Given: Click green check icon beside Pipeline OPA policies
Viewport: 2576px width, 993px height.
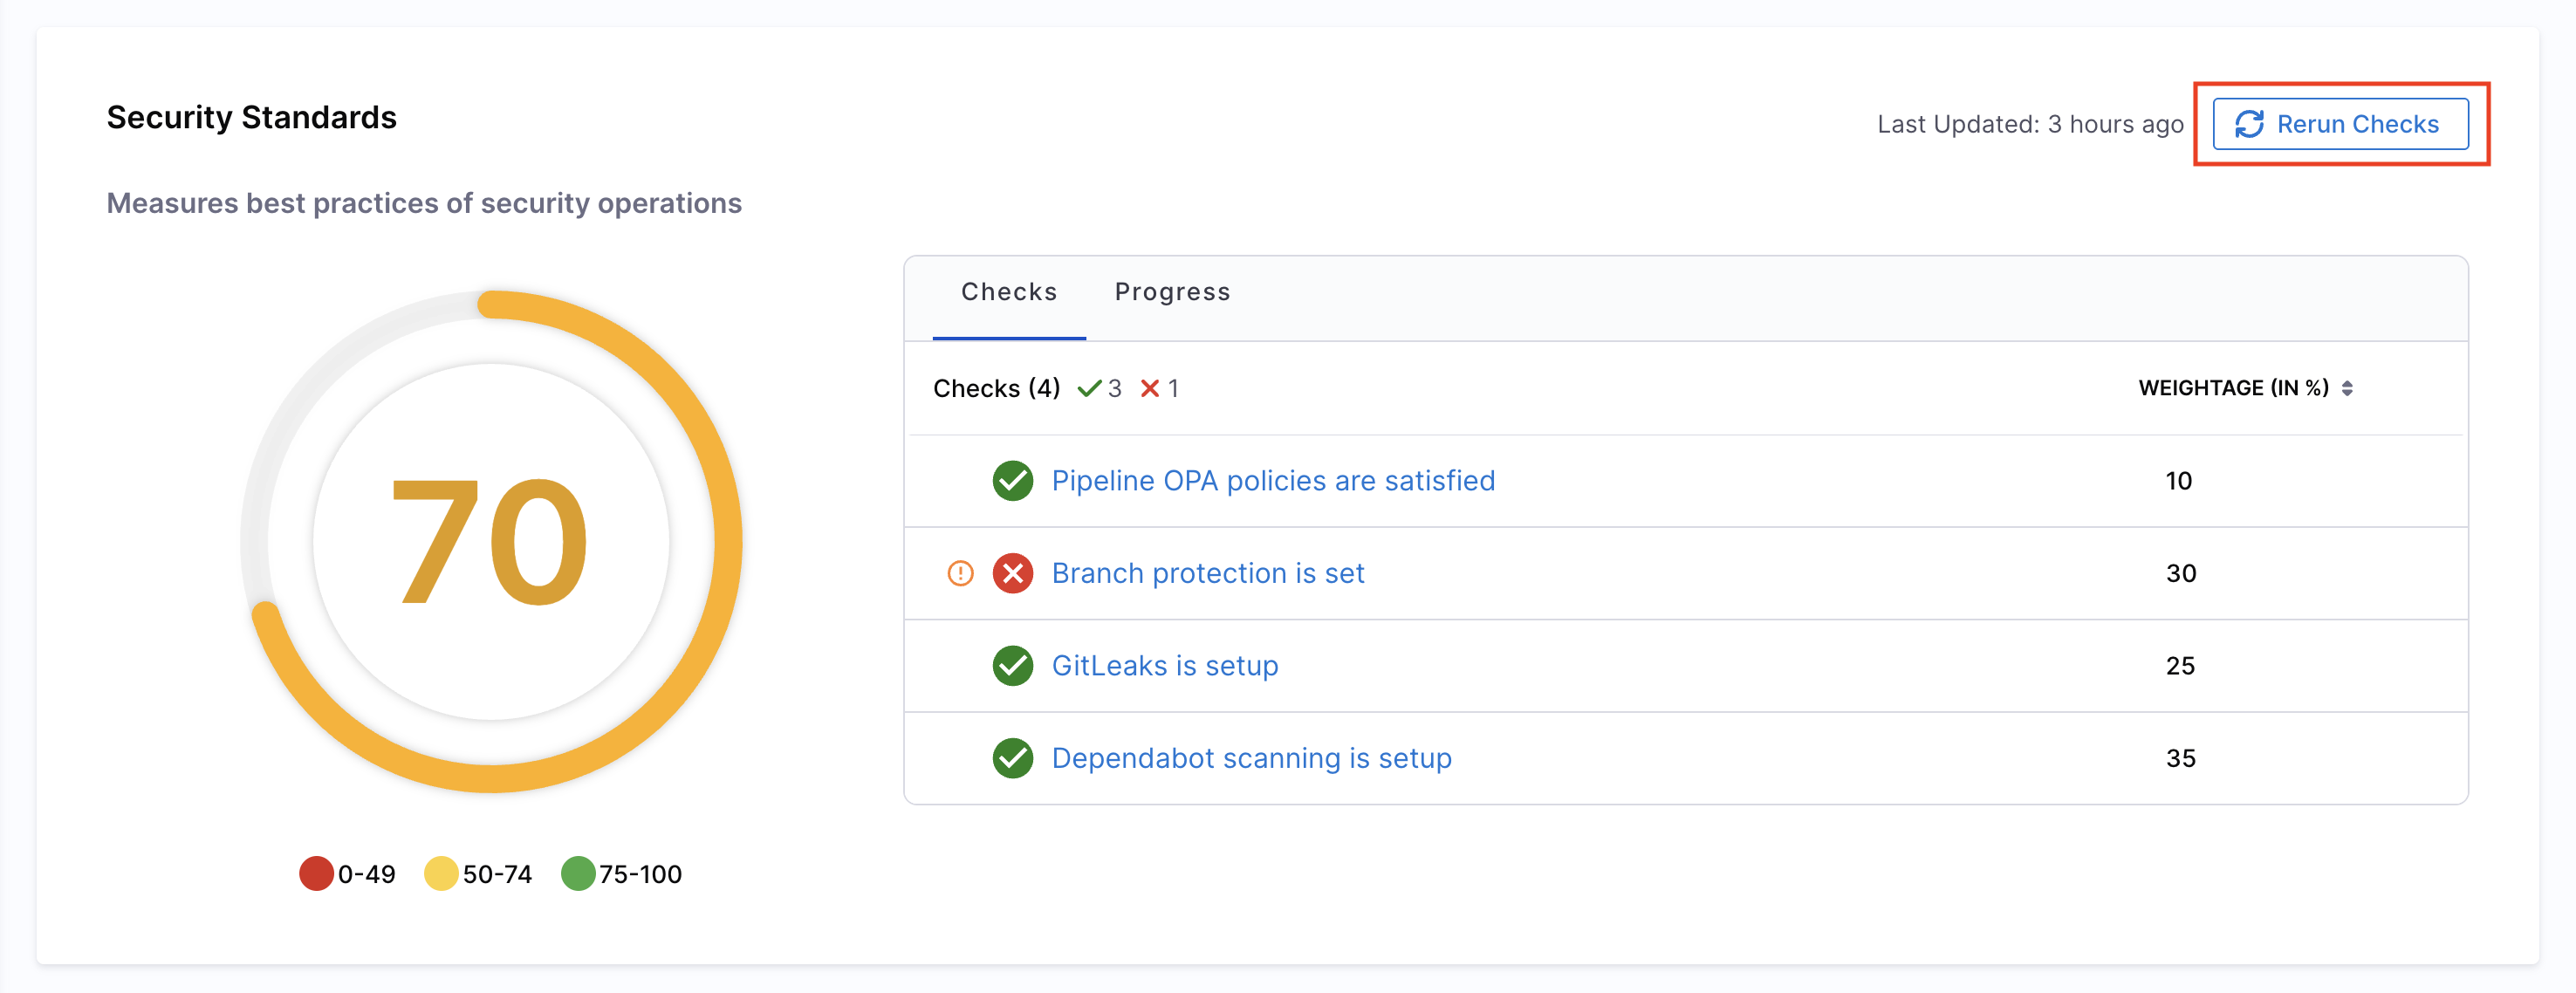Looking at the screenshot, I should pos(1012,481).
